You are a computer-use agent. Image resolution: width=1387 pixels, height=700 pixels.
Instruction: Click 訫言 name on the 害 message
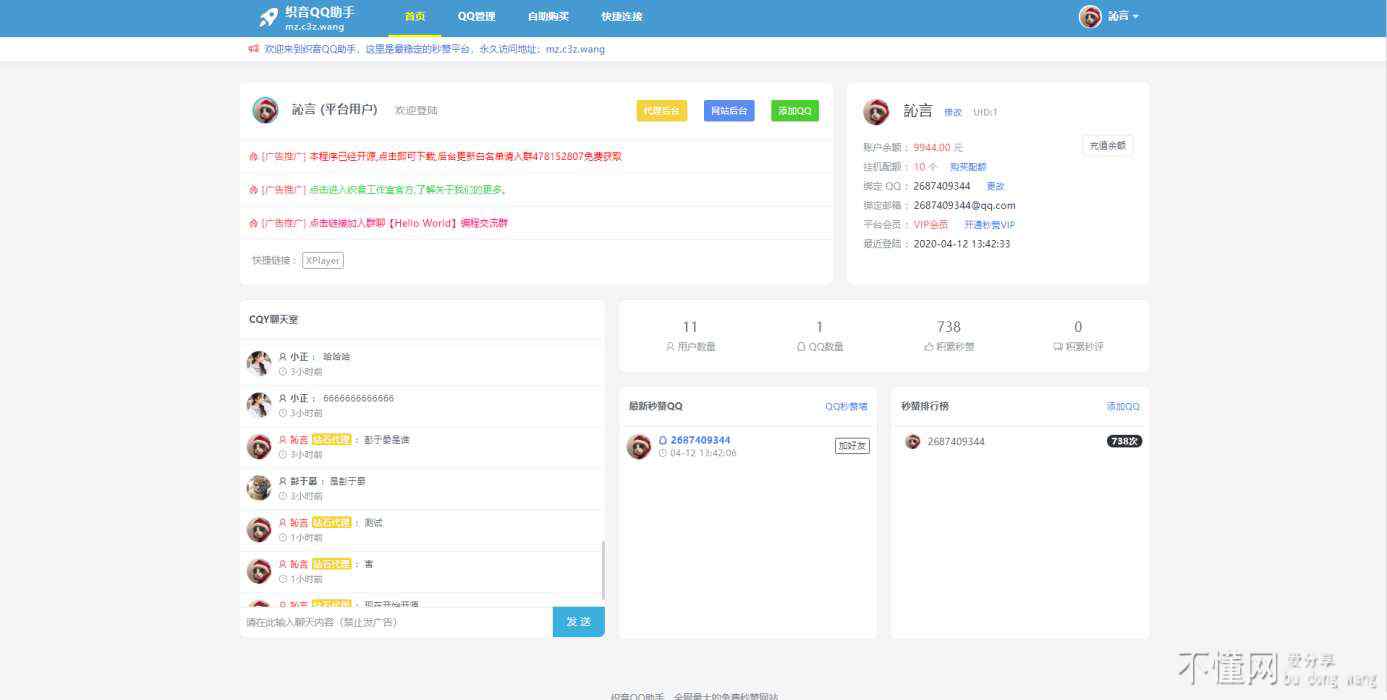(x=299, y=564)
